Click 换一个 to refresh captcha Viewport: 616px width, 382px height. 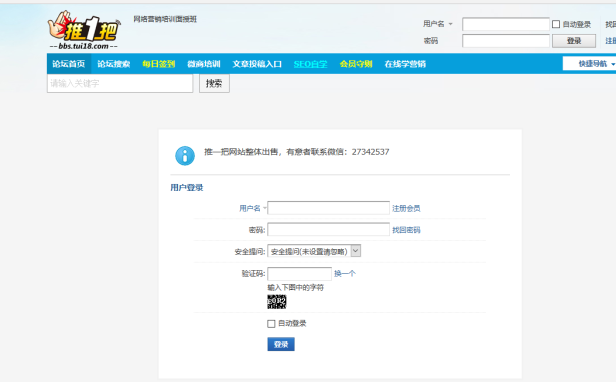pyautogui.click(x=345, y=274)
